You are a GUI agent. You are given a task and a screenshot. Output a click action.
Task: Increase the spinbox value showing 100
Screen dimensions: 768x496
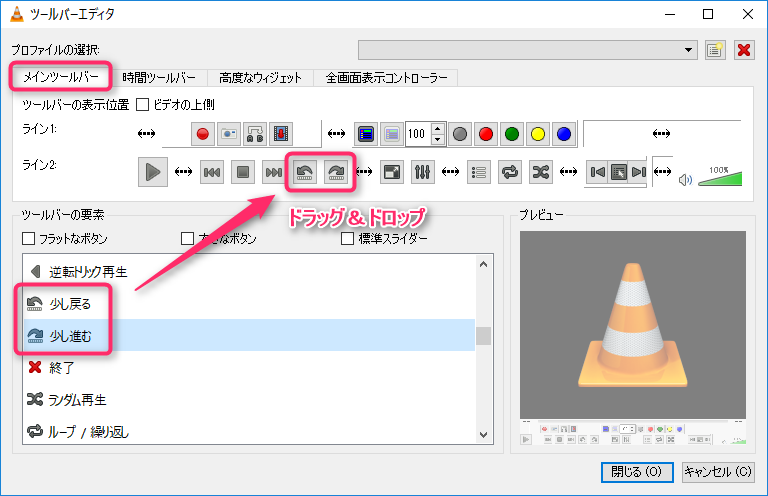(436, 129)
